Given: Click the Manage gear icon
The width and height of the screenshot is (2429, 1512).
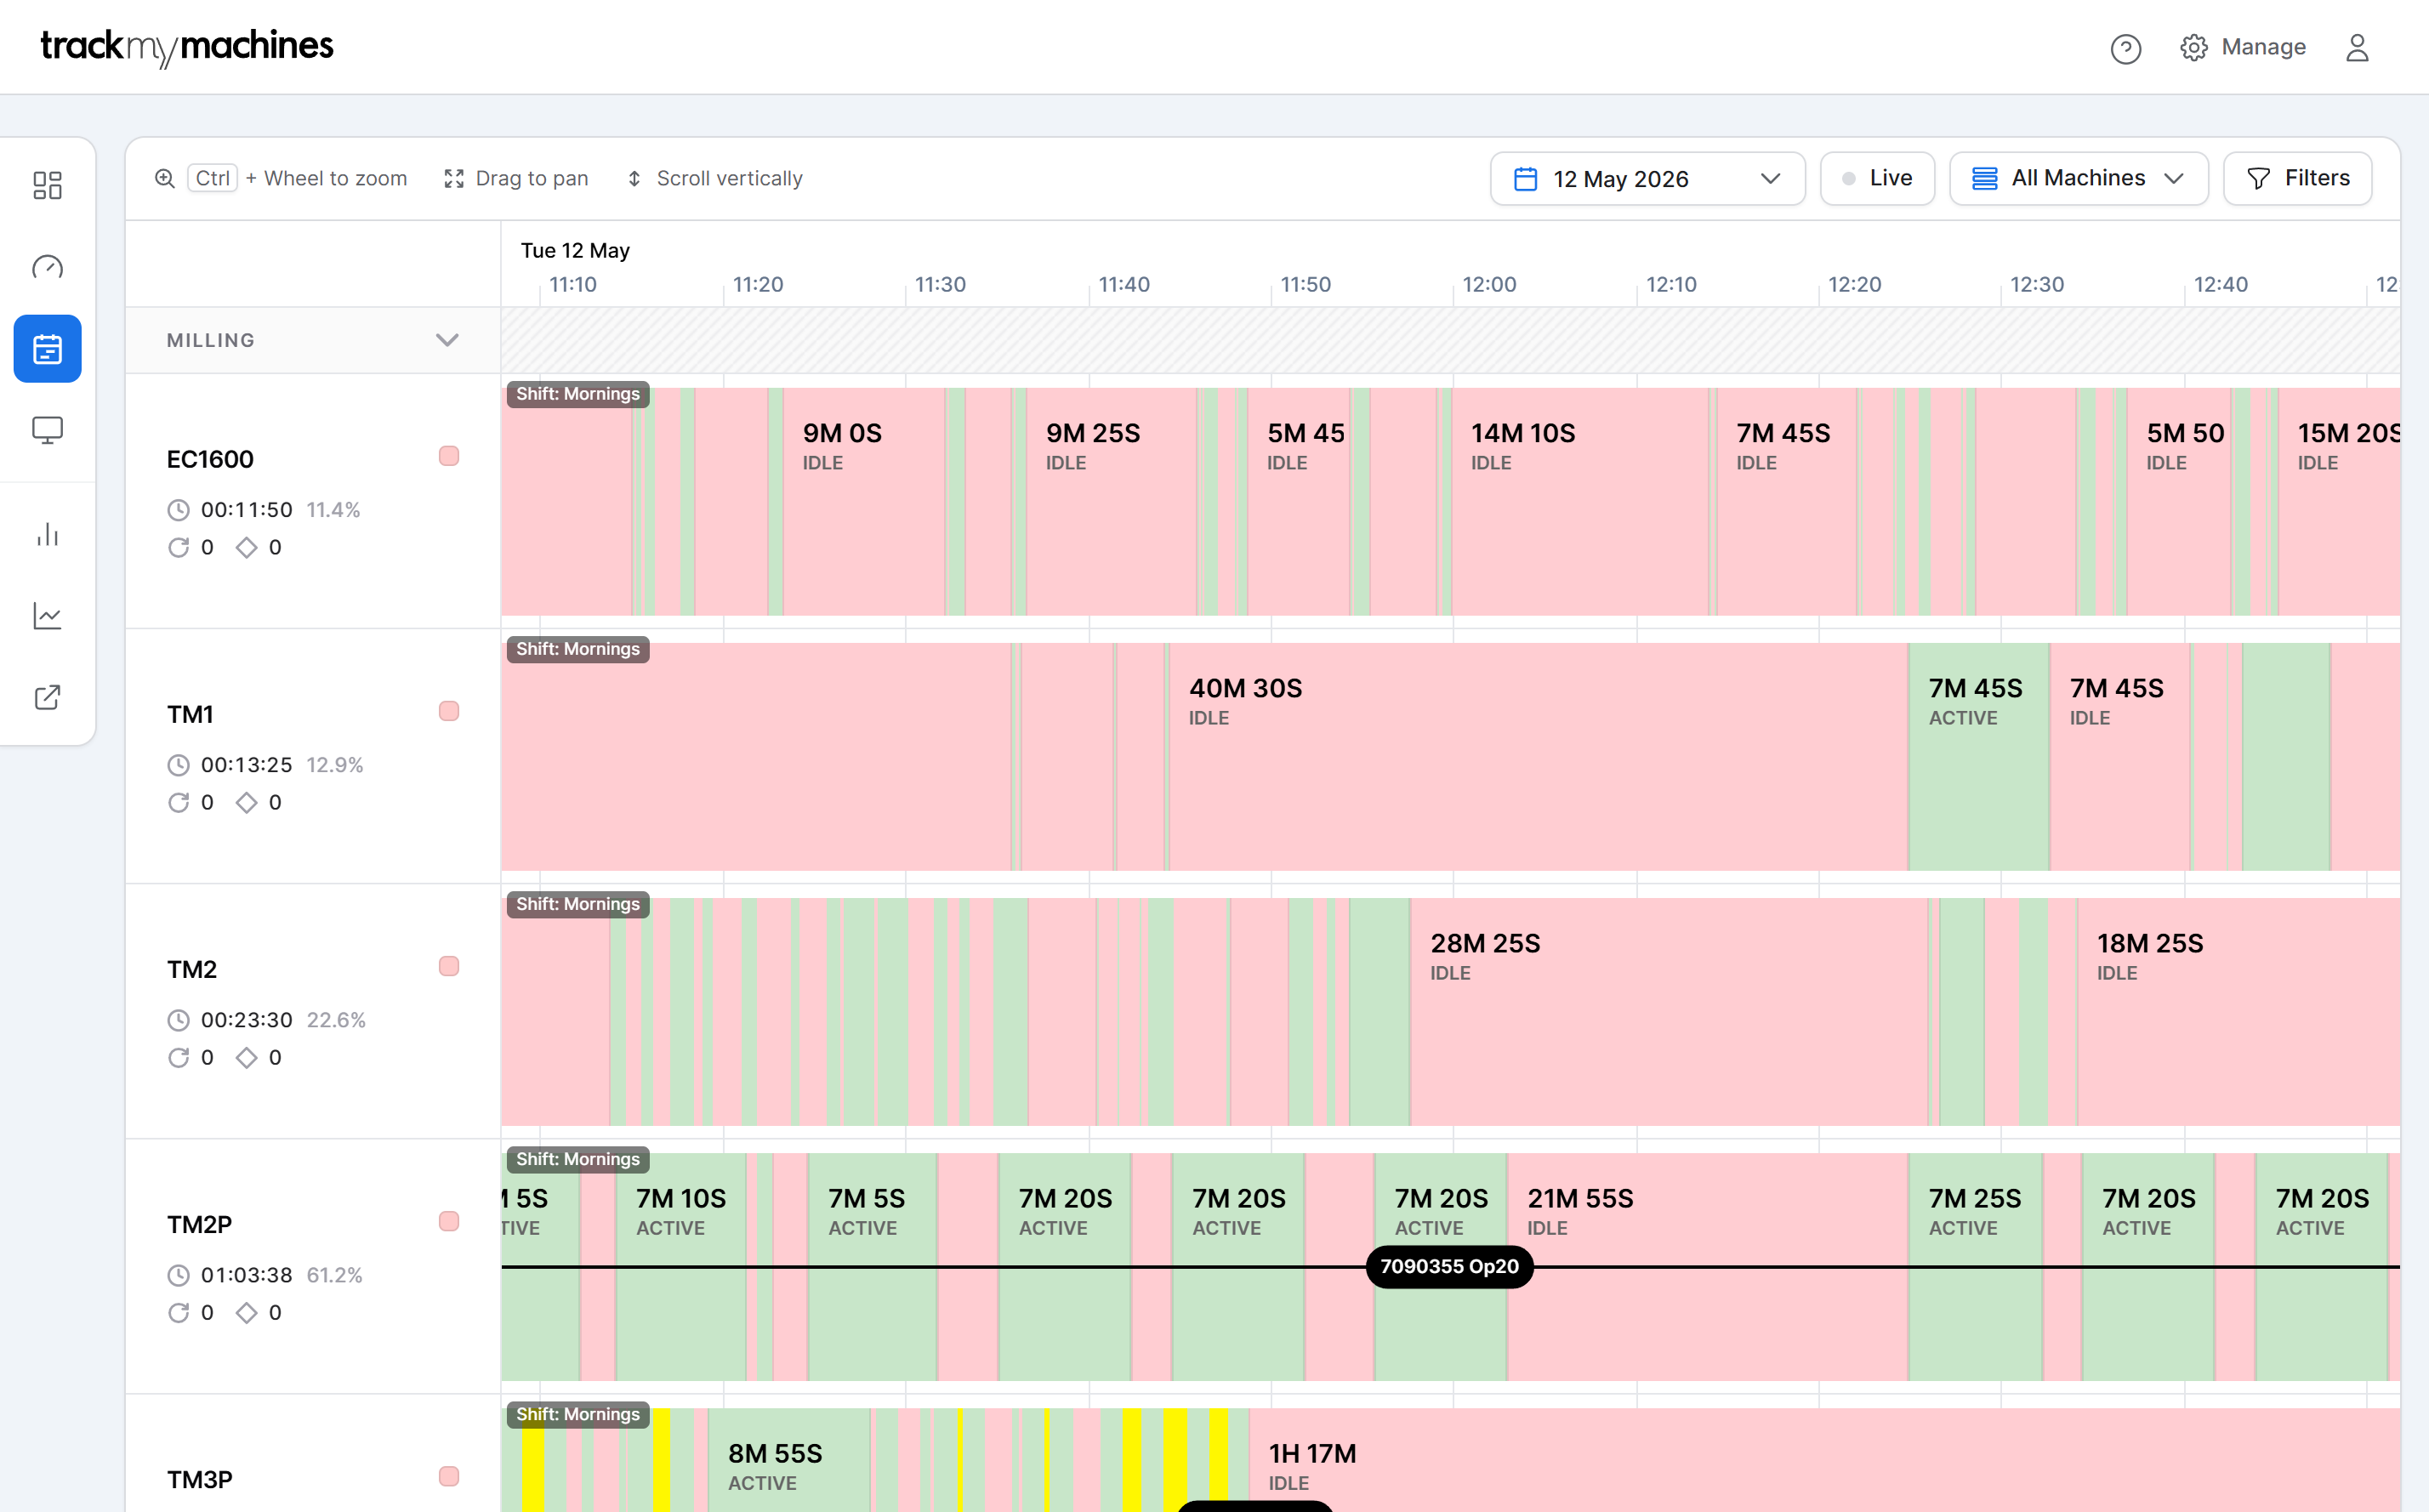Looking at the screenshot, I should tap(2194, 48).
